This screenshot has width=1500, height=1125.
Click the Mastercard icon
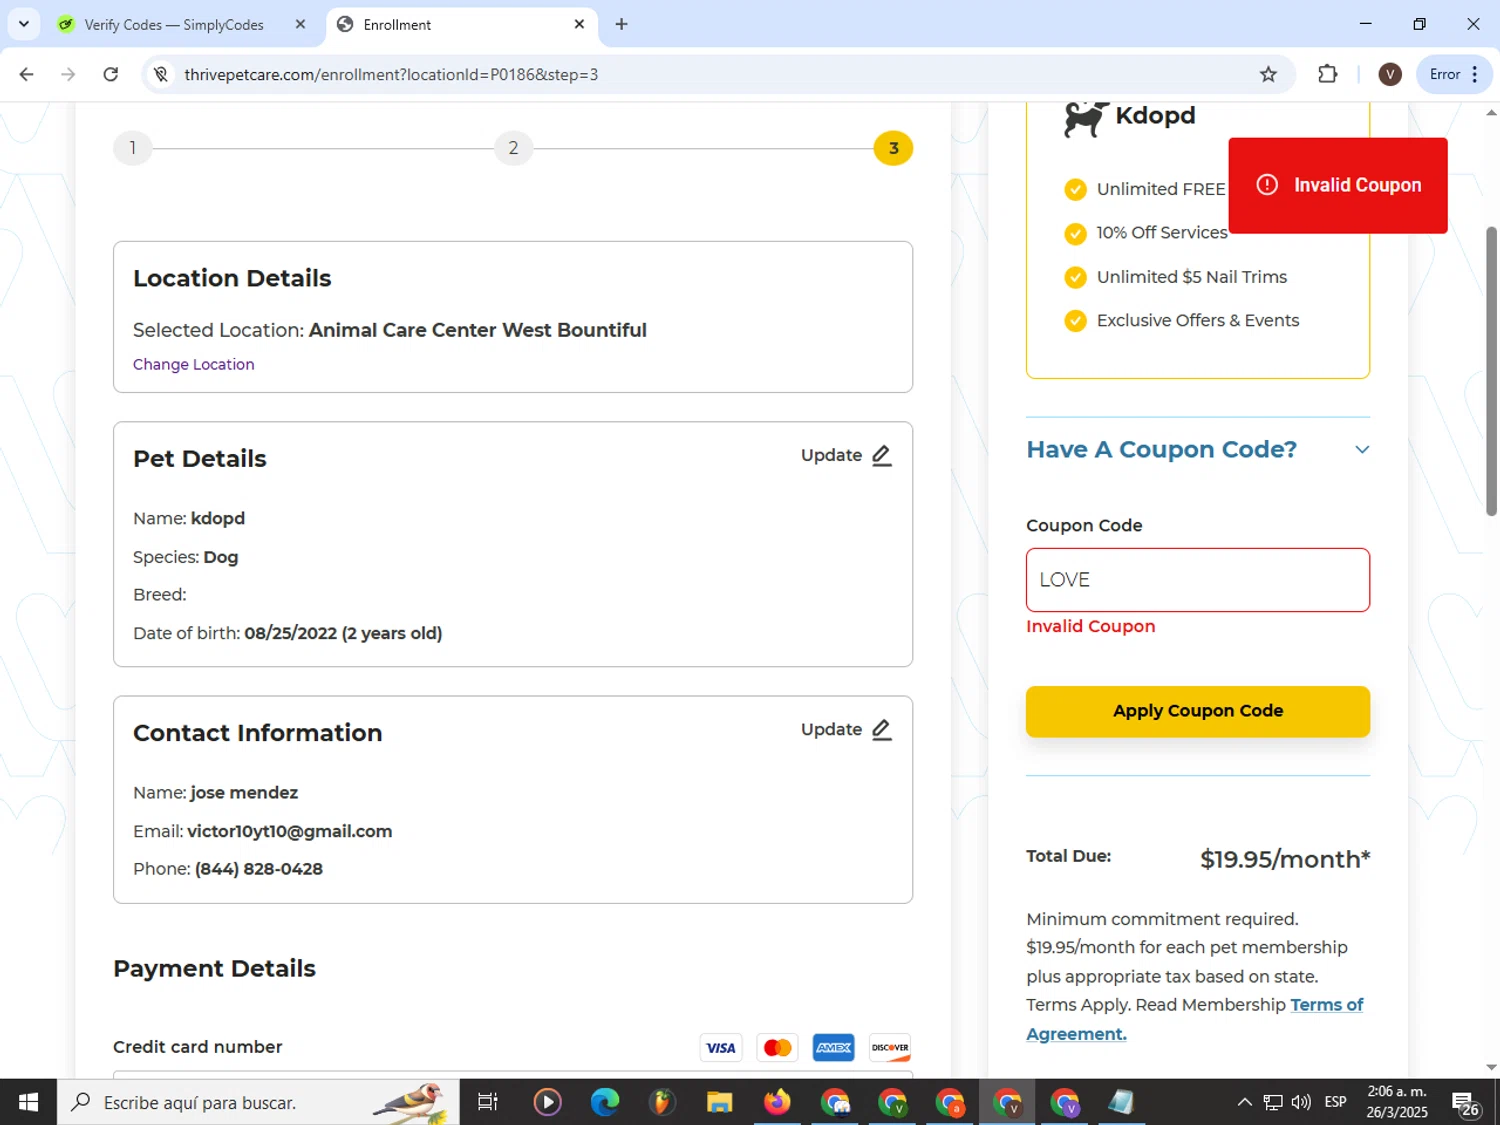(777, 1047)
